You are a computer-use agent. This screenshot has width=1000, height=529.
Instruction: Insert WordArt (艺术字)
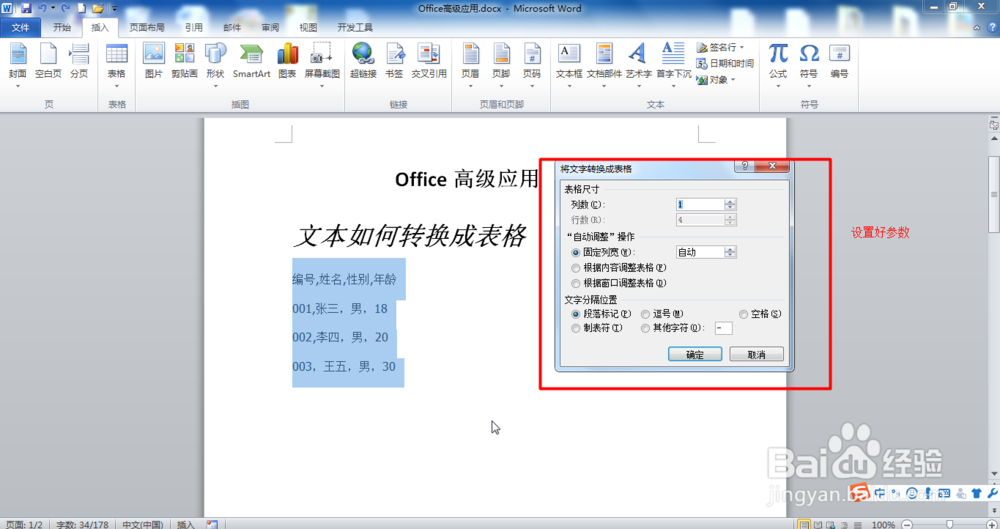[638, 66]
